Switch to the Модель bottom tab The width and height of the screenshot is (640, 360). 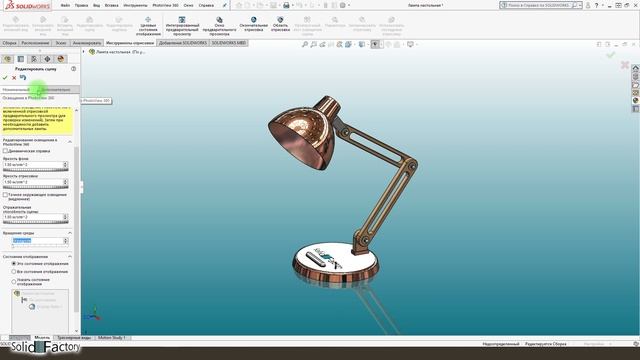click(x=42, y=338)
